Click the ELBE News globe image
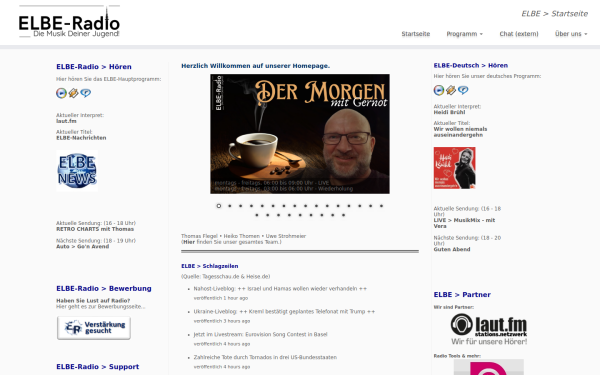Image resolution: width=600 pixels, height=375 pixels. (x=77, y=171)
